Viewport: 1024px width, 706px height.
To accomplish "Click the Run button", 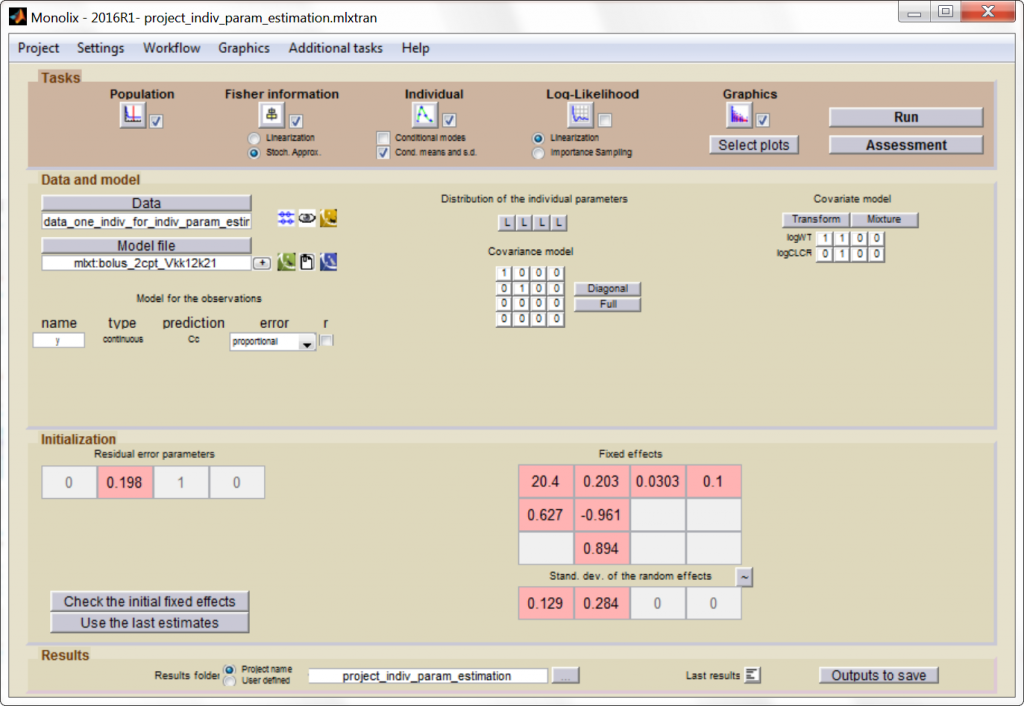I will point(904,116).
